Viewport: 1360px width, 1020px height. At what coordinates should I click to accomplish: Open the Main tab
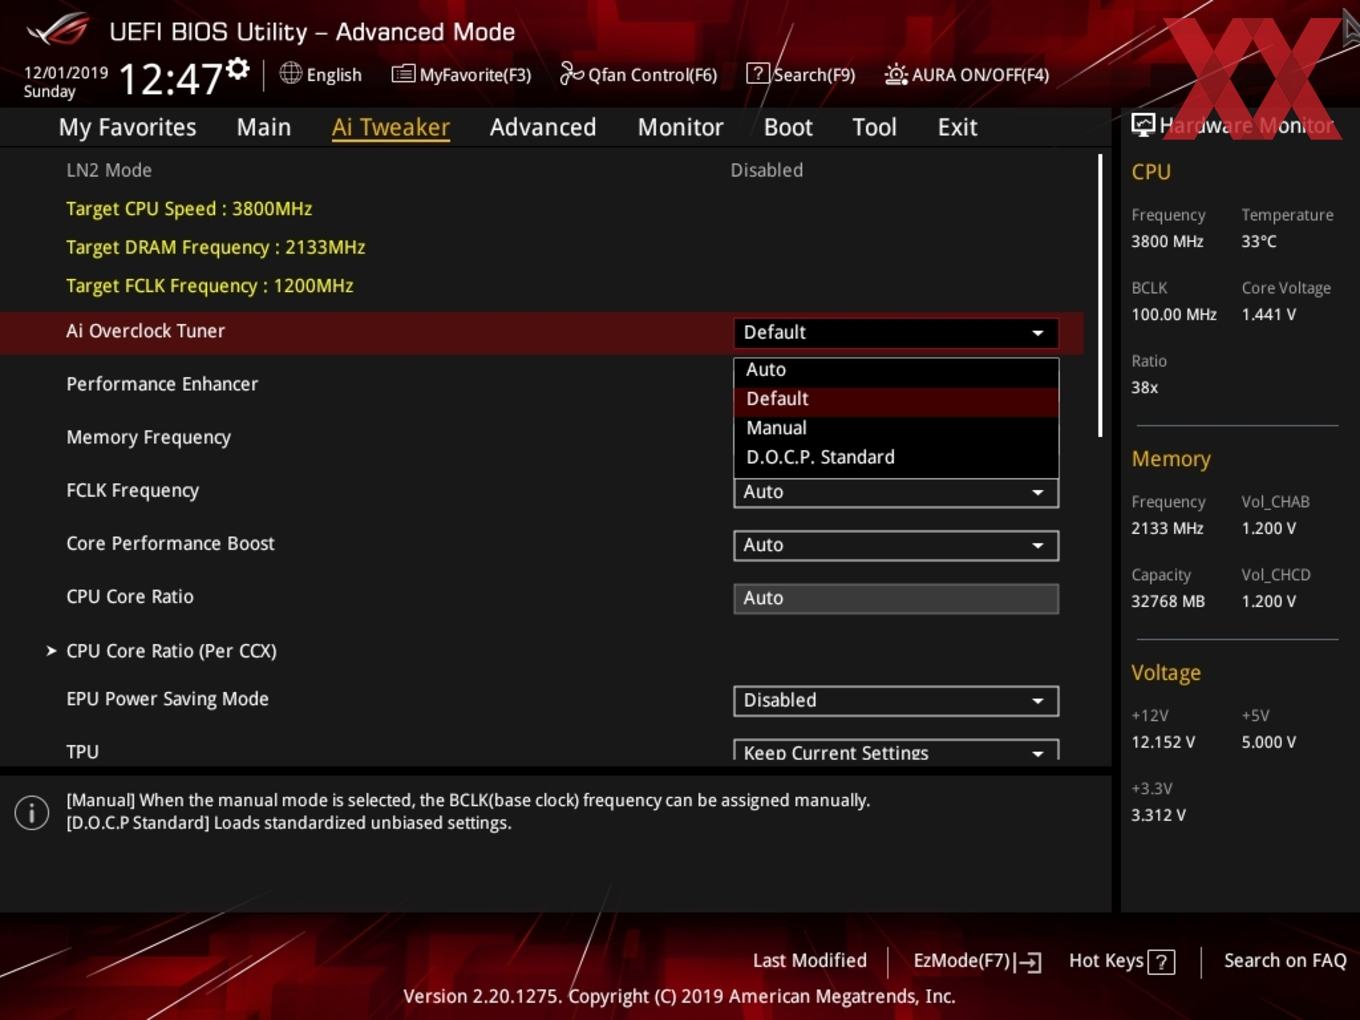(264, 127)
